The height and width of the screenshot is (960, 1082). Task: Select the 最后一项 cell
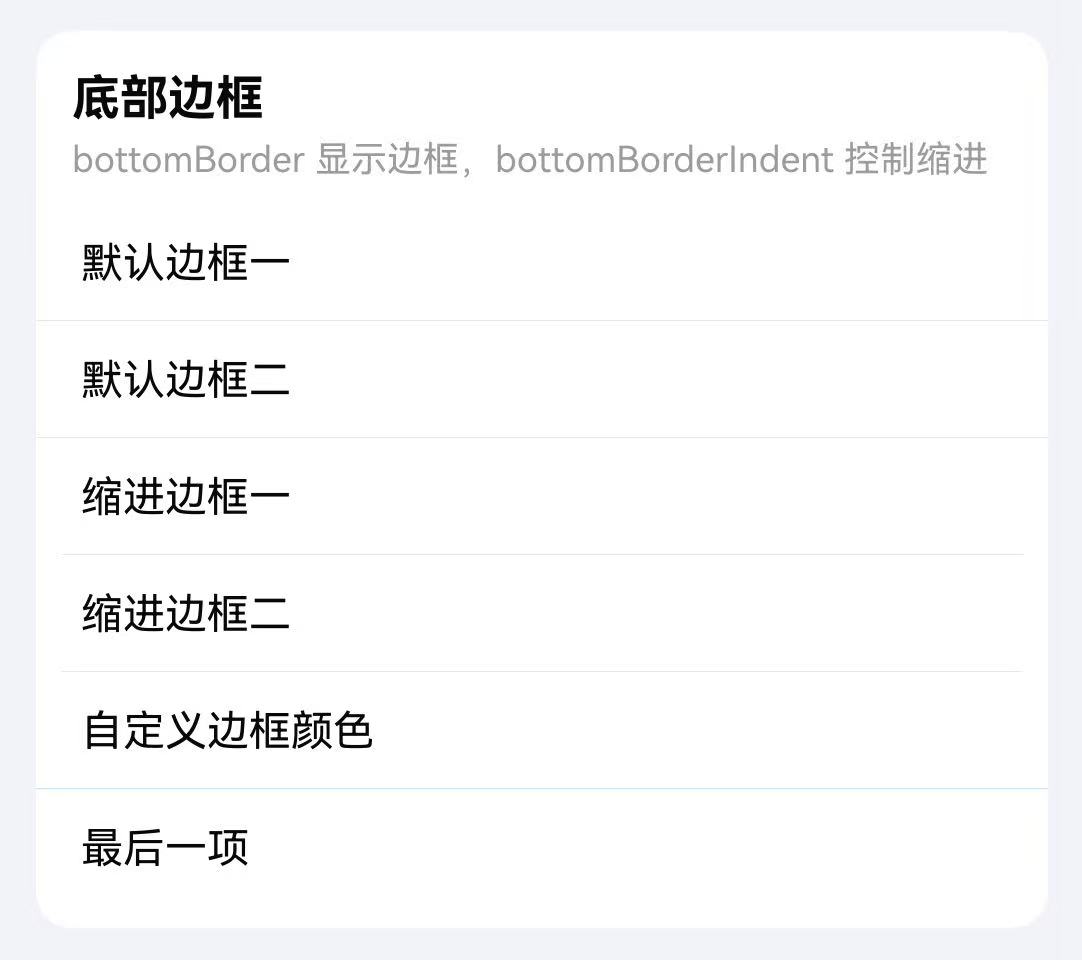tap(540, 848)
